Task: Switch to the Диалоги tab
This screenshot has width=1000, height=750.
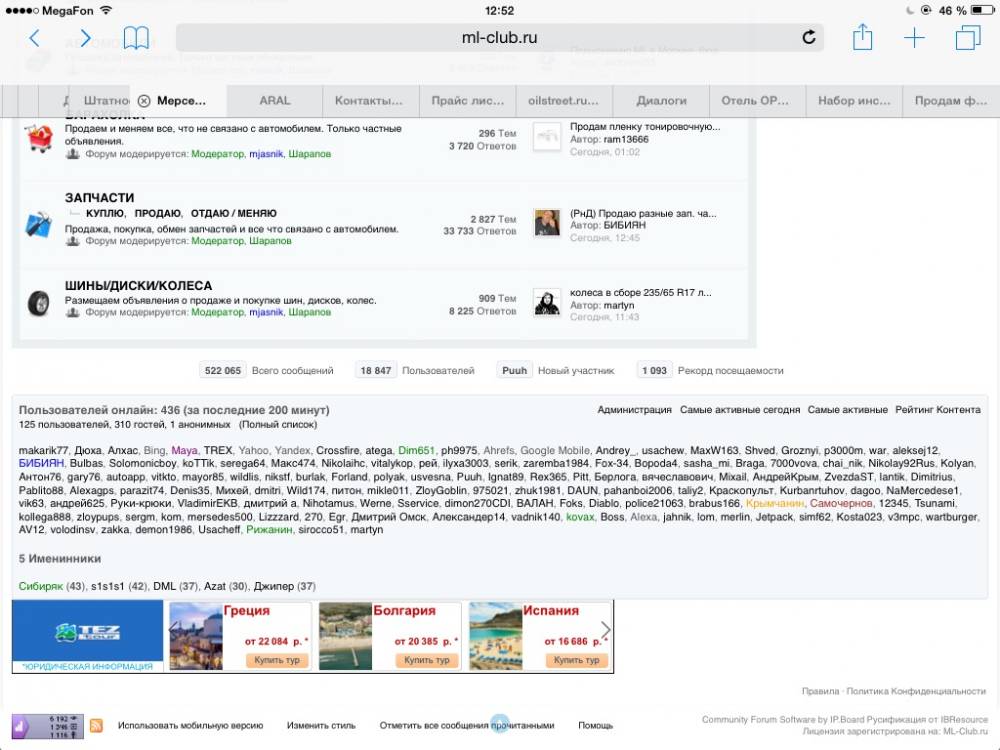Action: tap(662, 101)
